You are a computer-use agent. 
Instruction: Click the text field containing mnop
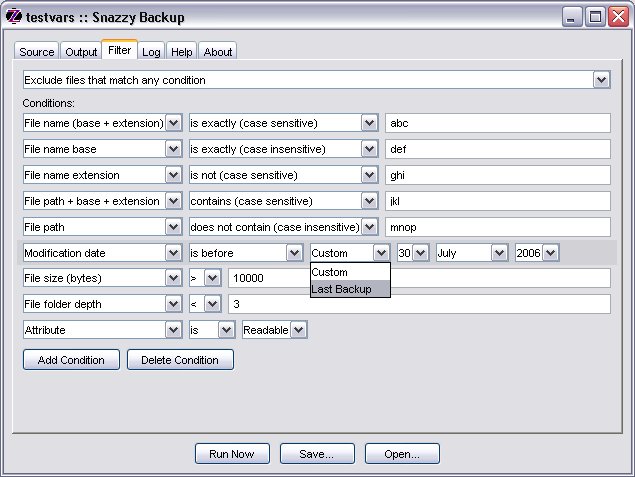coord(498,227)
